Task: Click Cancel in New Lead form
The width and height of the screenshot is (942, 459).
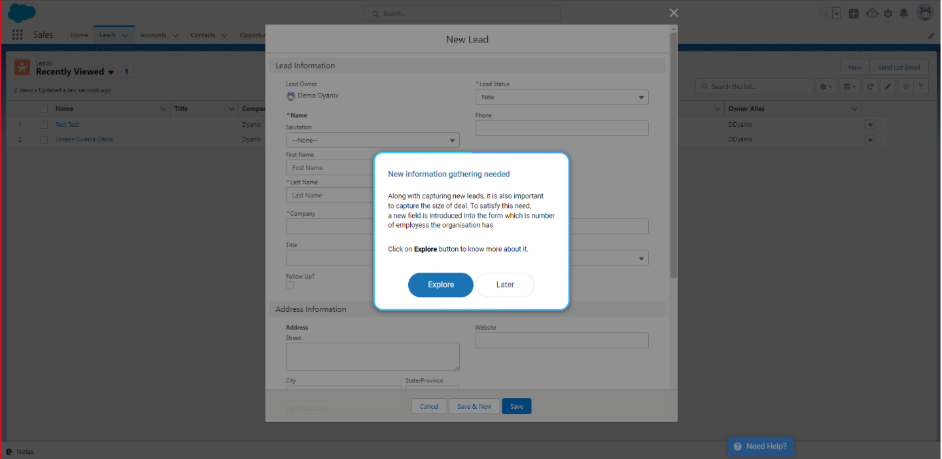Action: pyautogui.click(x=429, y=406)
